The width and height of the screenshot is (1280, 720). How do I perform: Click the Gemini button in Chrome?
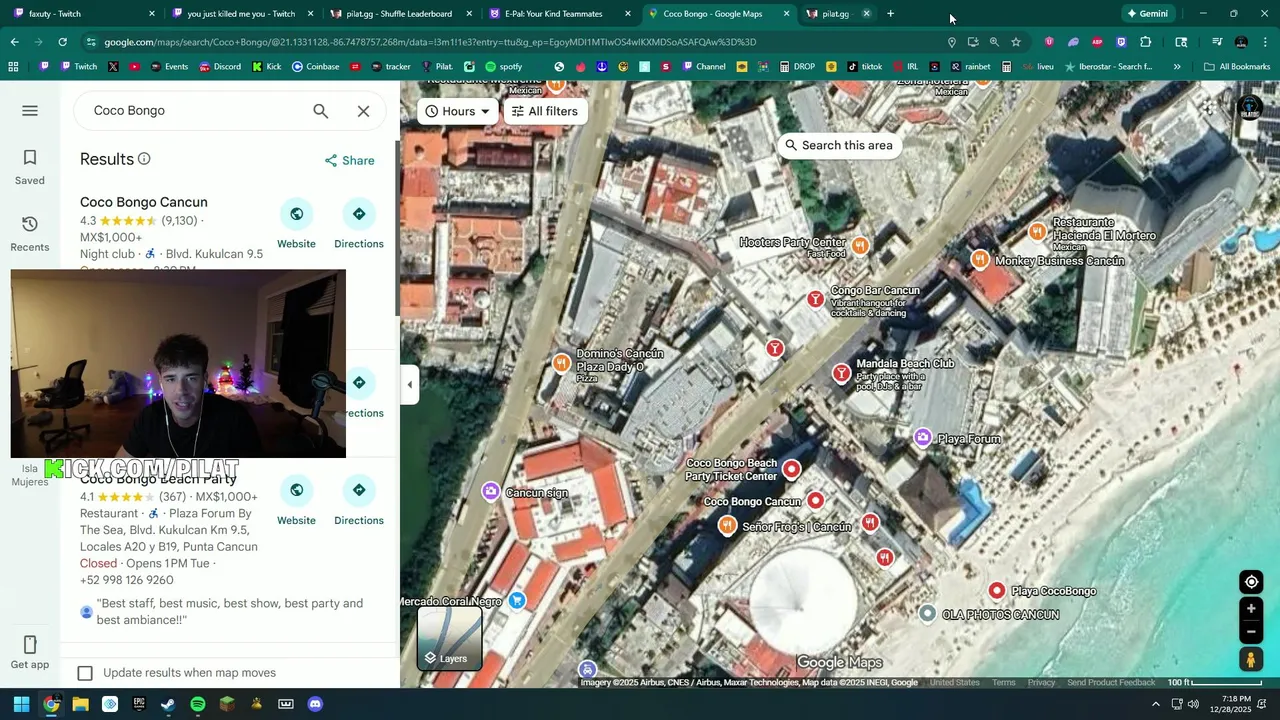pyautogui.click(x=1147, y=14)
